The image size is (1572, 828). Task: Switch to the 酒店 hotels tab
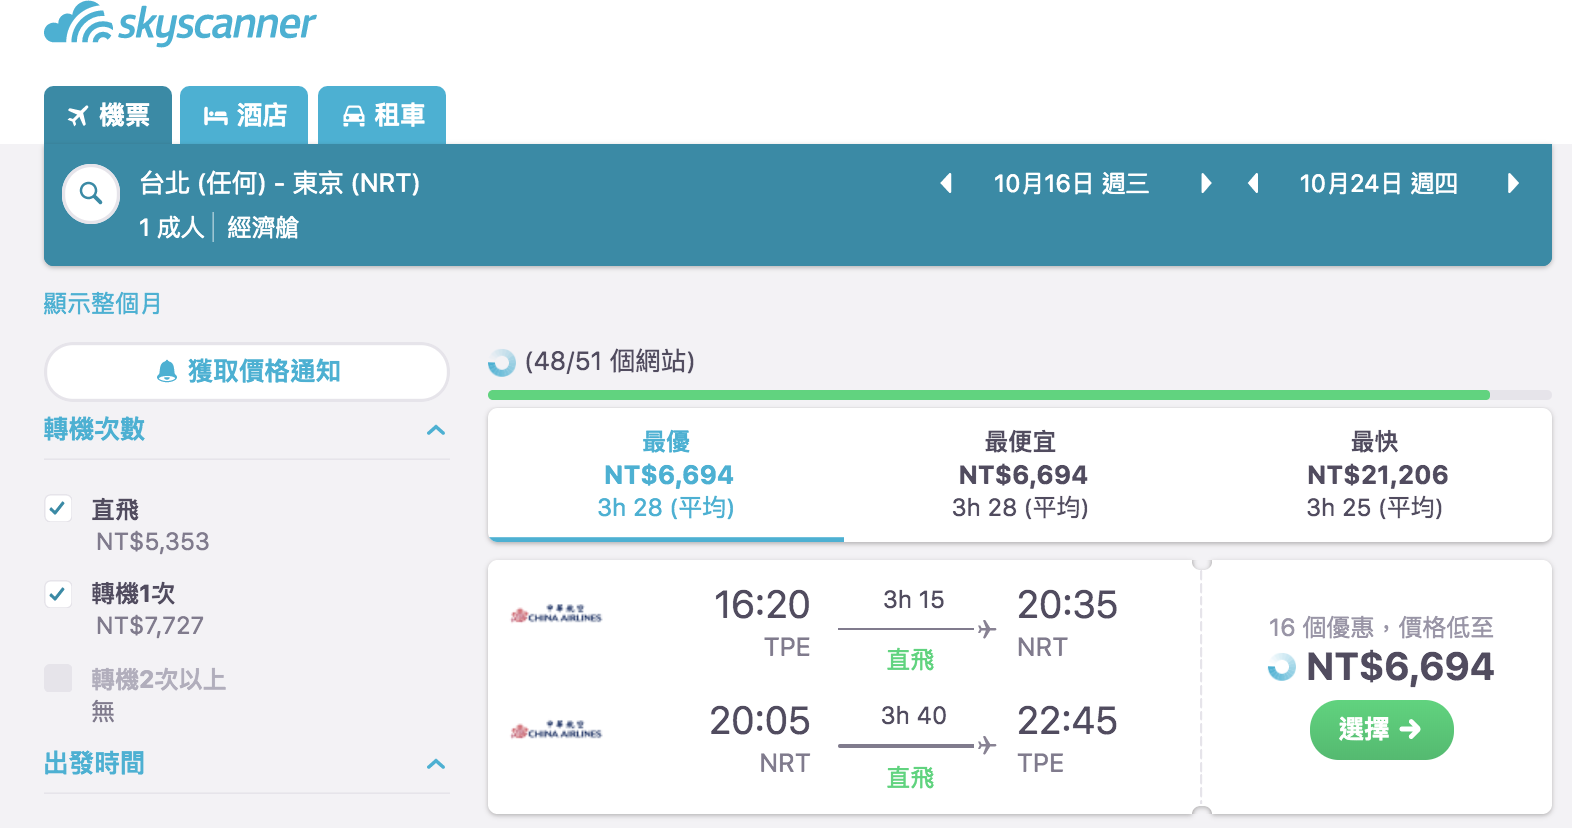[x=244, y=115]
